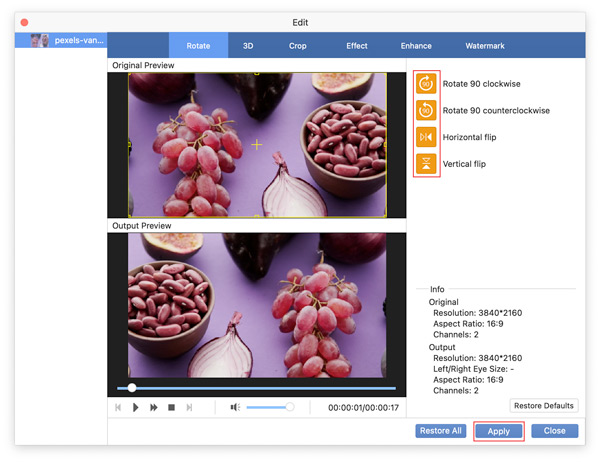Go to the Effect tab

[357, 46]
